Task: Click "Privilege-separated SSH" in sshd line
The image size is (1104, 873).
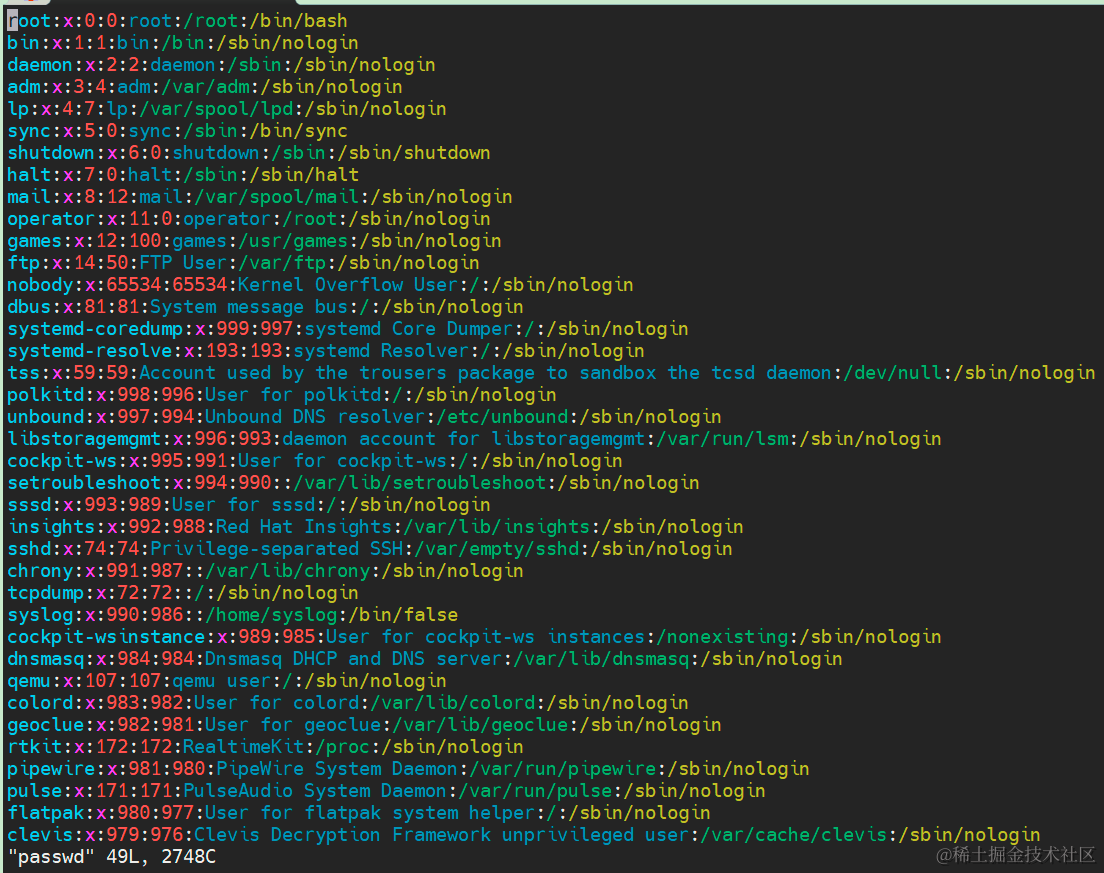Action: click(277, 549)
